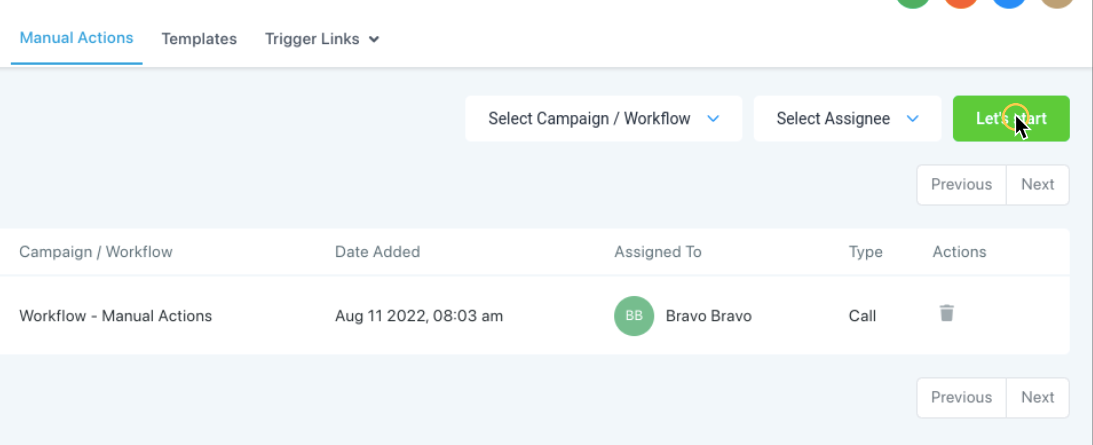Click the Date Added column header
This screenshot has height=445, width=1093.
(x=377, y=252)
